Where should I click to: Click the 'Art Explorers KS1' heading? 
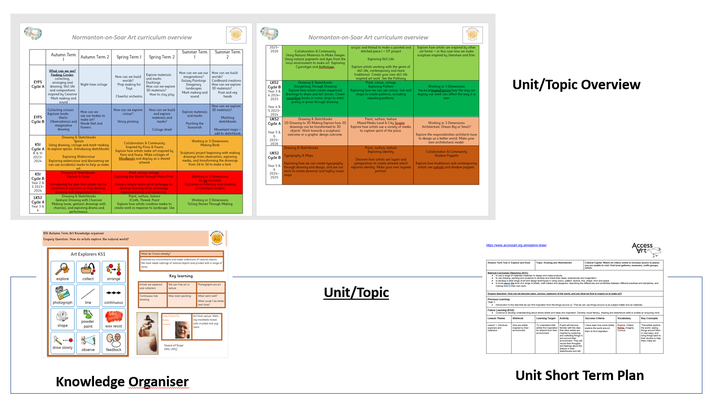(88, 254)
